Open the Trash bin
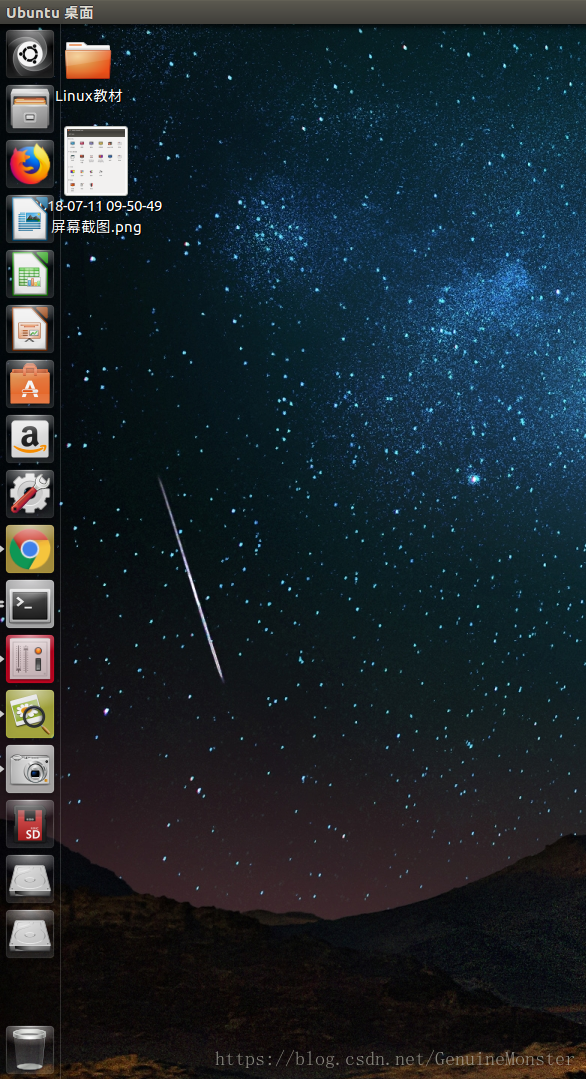The height and width of the screenshot is (1079, 586). coord(30,1049)
